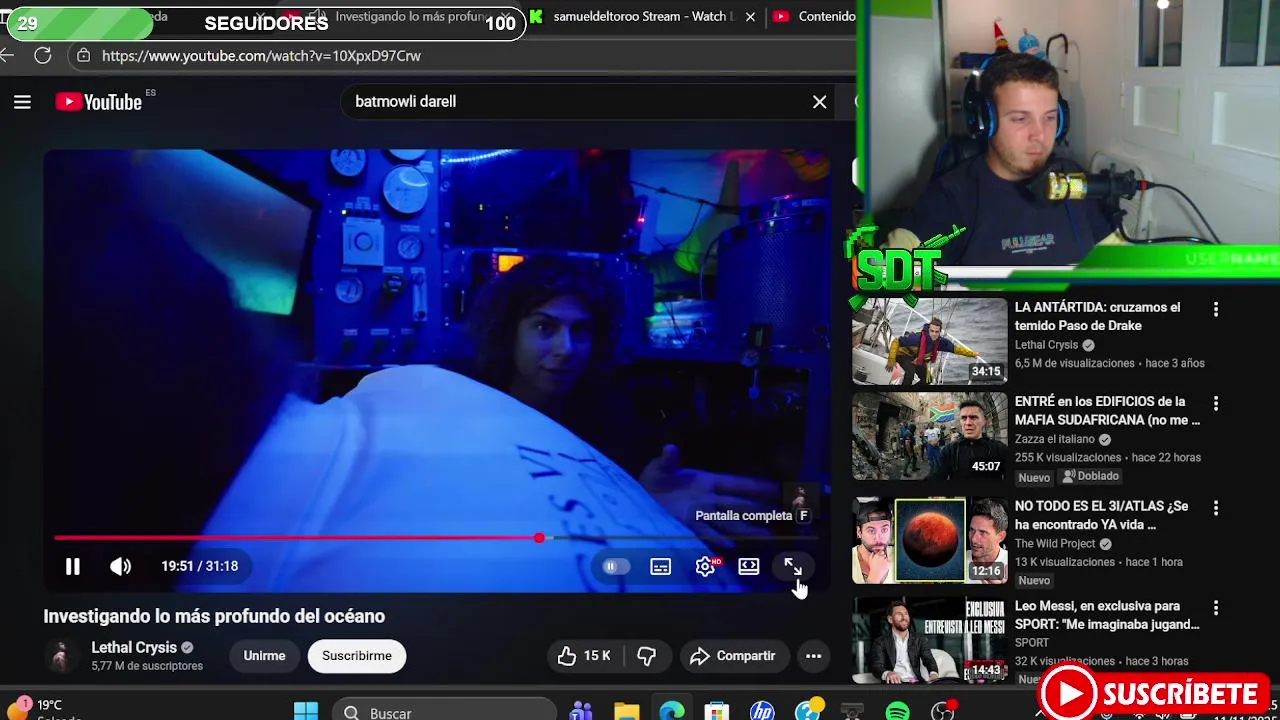Open OBS Studio from the taskbar

[x=943, y=711]
